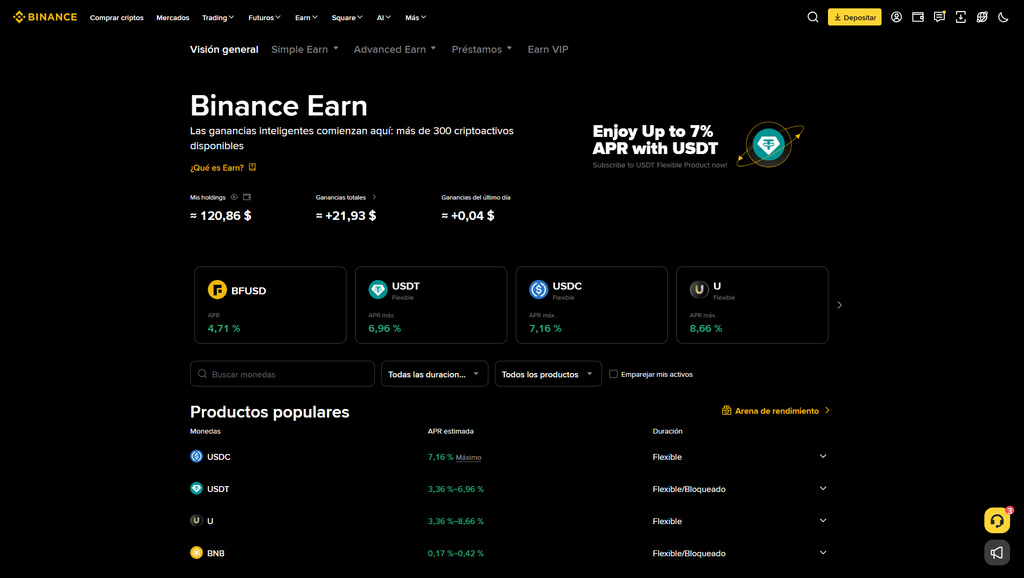The image size is (1024, 578).
Task: Click the 6,96 % APR on USDT card
Action: pos(385,329)
